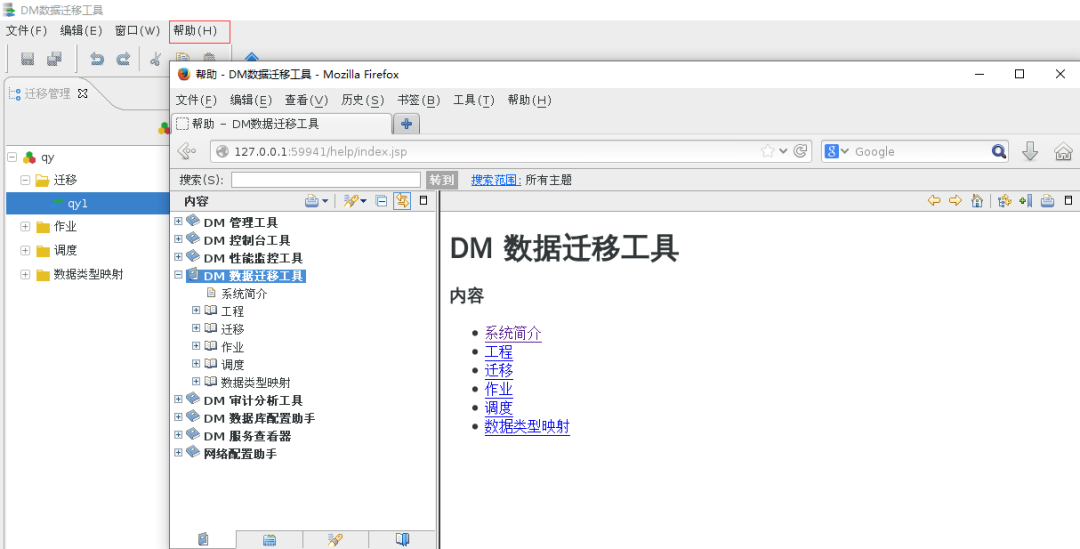Click the Bookmark Document icon in content toolbar
Image resolution: width=1080 pixels, height=549 pixels.
pyautogui.click(x=1026, y=200)
